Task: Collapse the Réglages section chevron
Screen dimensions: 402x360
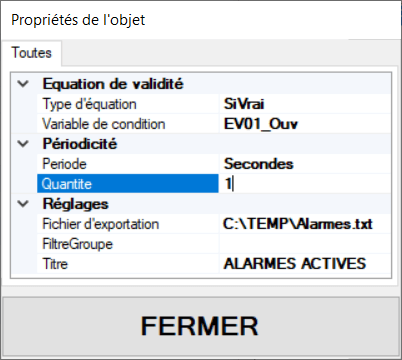Action: pyautogui.click(x=23, y=204)
